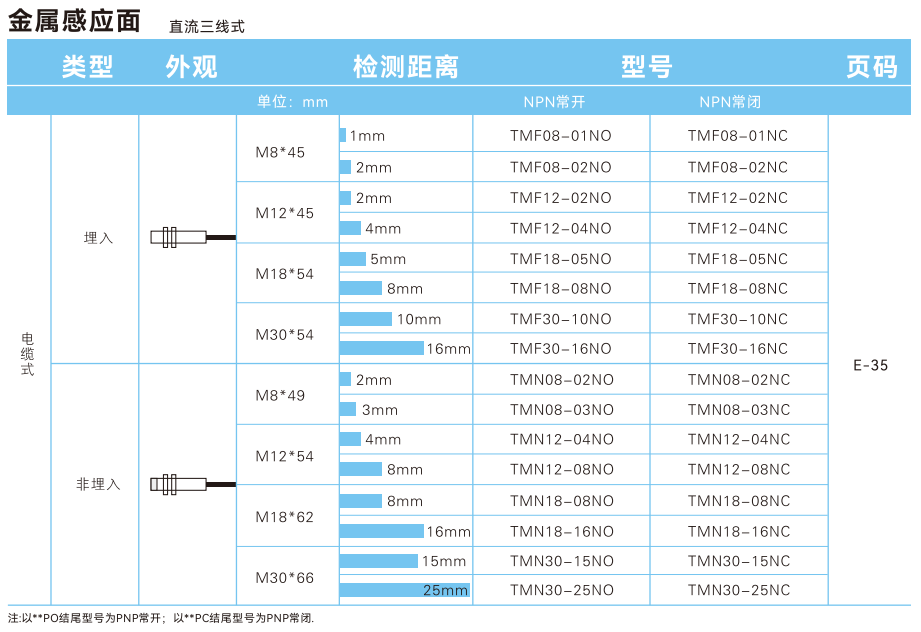Click the 电缆式 category cell
The image size is (921, 632).
click(28, 355)
